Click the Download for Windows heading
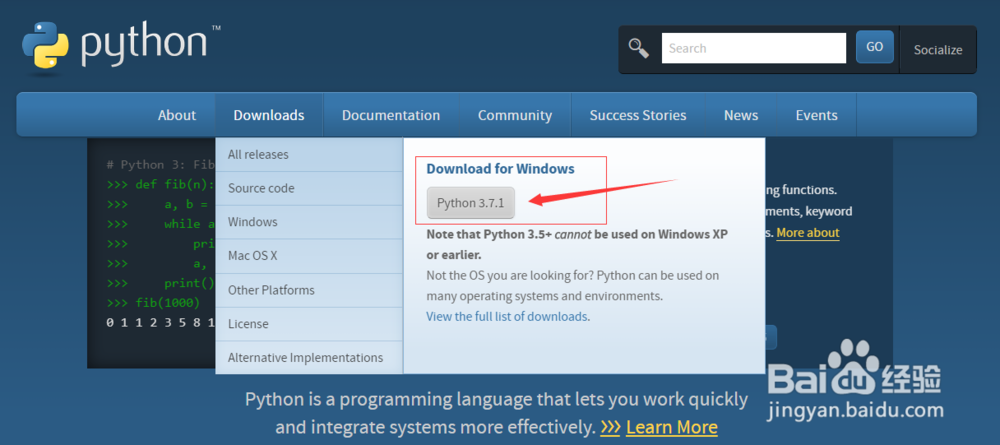The height and width of the screenshot is (445, 1000). (x=501, y=169)
